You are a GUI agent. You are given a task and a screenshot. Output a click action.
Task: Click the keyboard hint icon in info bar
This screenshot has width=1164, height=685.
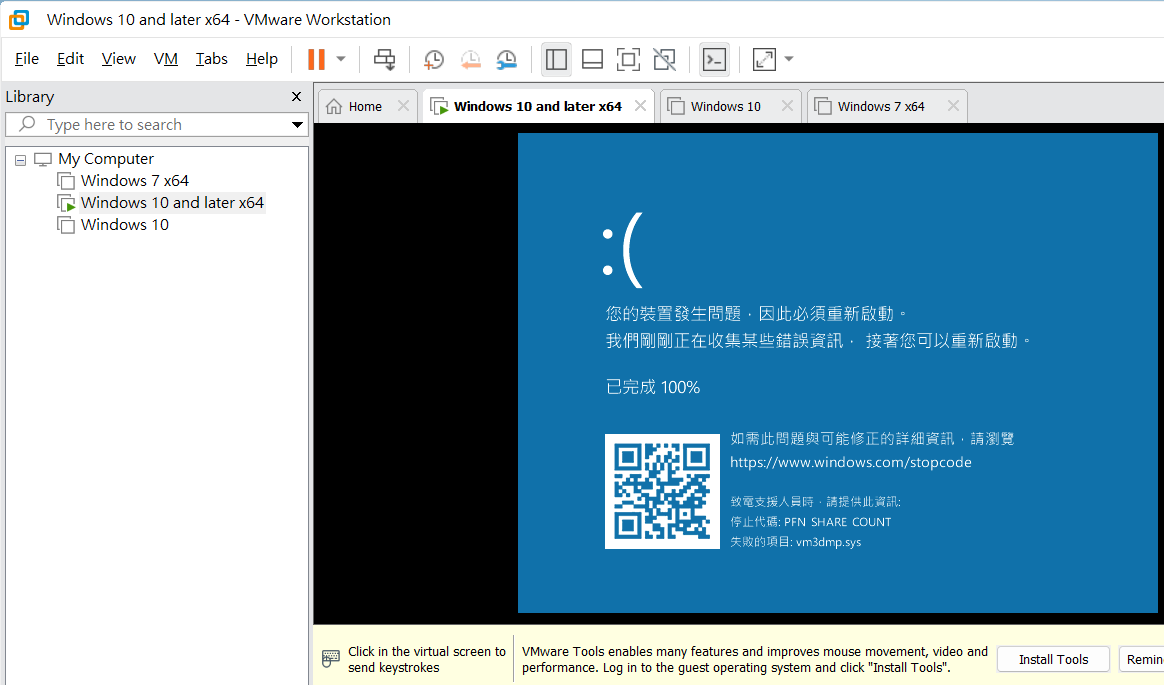coord(330,659)
